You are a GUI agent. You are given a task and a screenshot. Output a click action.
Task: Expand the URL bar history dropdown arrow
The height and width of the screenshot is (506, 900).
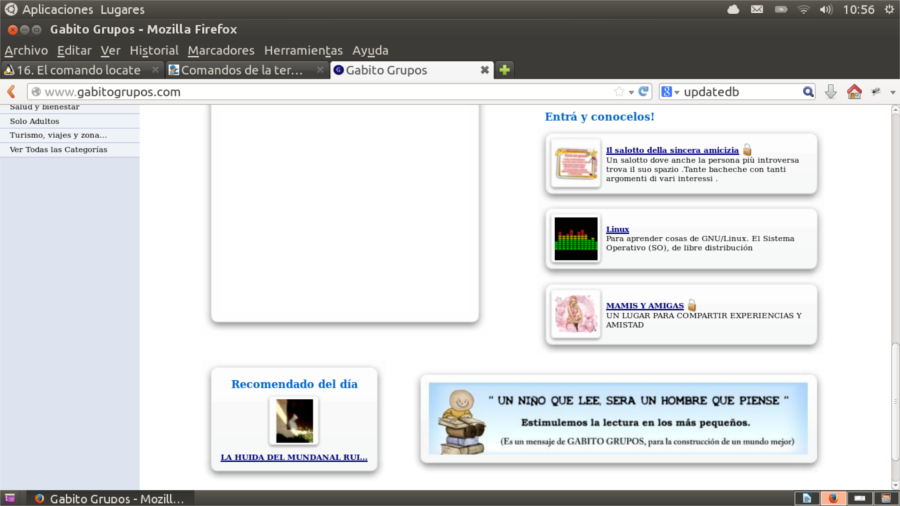[x=631, y=91]
